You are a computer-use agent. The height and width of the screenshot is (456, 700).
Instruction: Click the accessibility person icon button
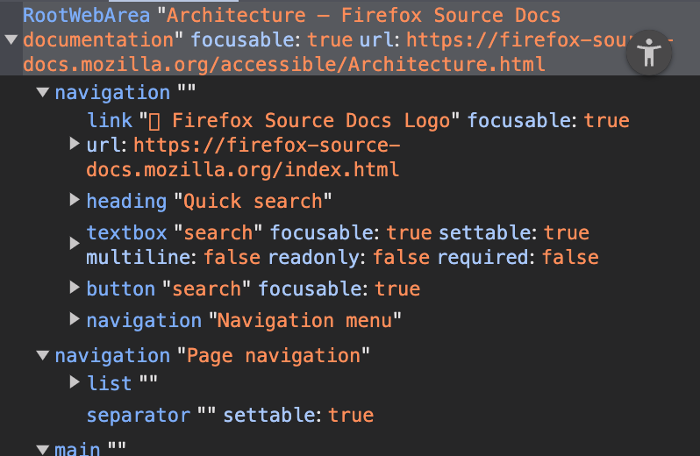(x=649, y=53)
